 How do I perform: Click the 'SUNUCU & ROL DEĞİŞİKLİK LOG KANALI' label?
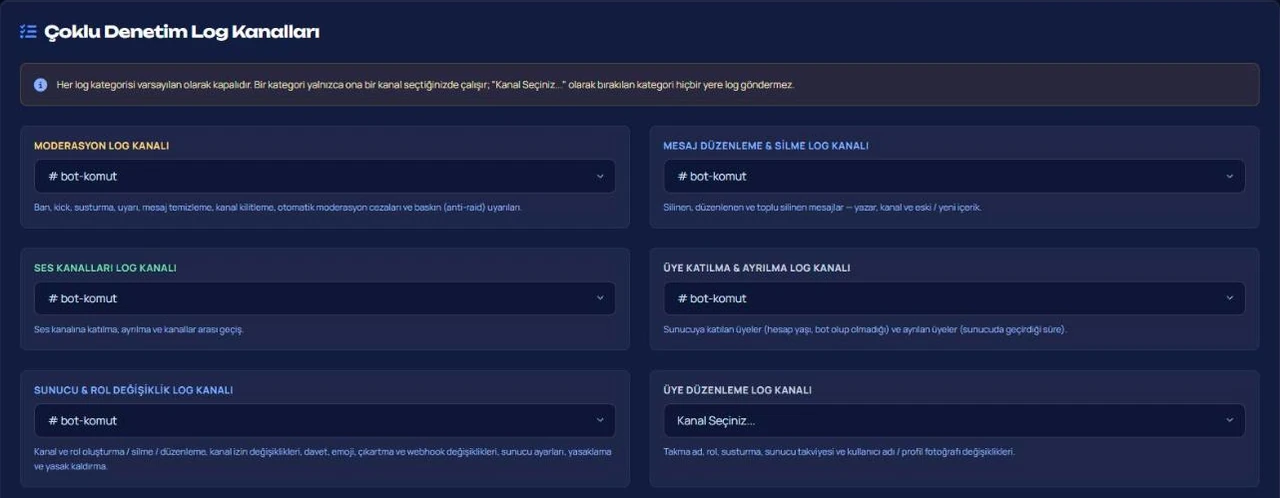133,390
